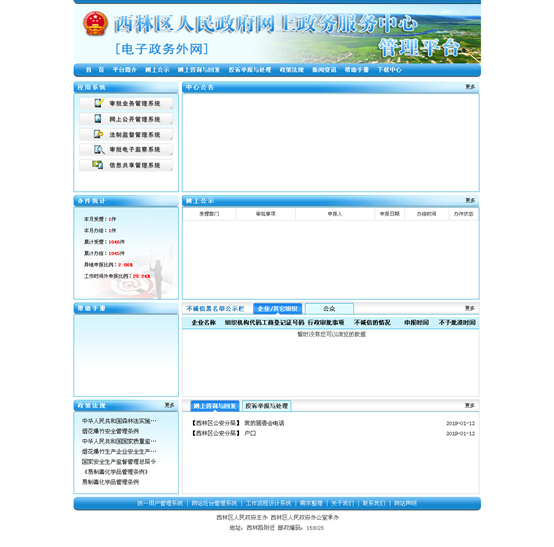Open 联系我们 in the footer bar
The width and height of the screenshot is (554, 547).
click(x=374, y=503)
